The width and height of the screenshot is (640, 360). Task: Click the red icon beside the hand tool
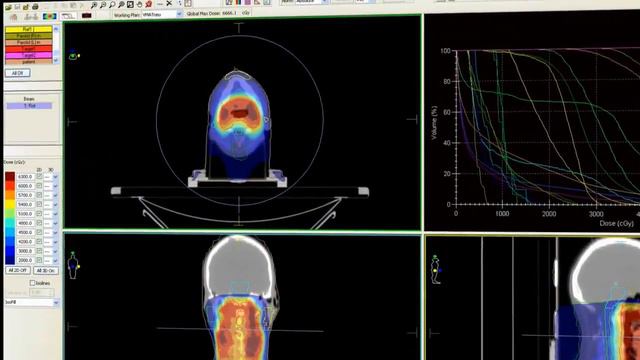pos(149,4)
